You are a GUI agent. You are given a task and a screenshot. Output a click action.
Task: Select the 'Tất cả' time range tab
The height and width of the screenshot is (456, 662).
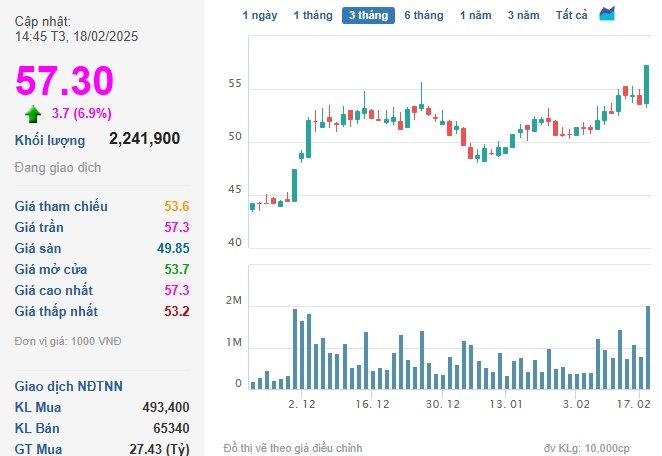click(571, 16)
